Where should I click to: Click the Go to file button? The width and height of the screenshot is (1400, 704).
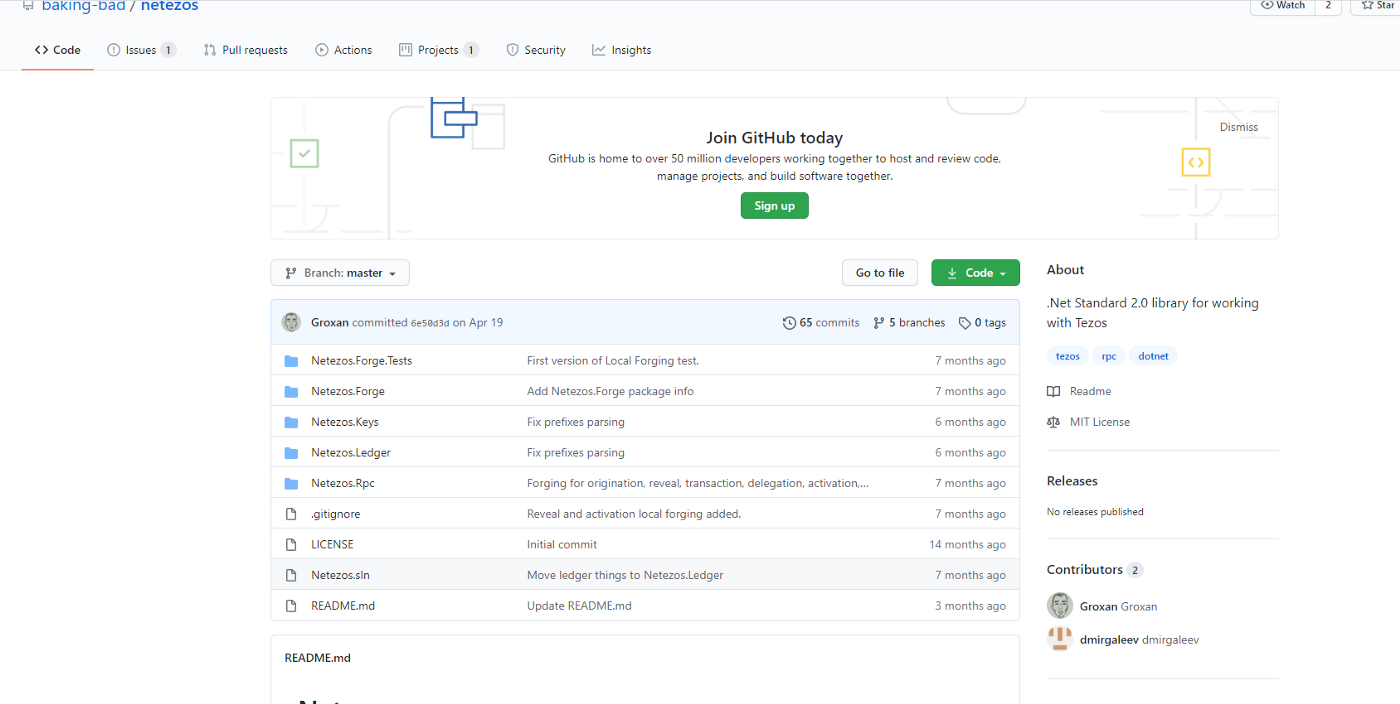tap(880, 273)
